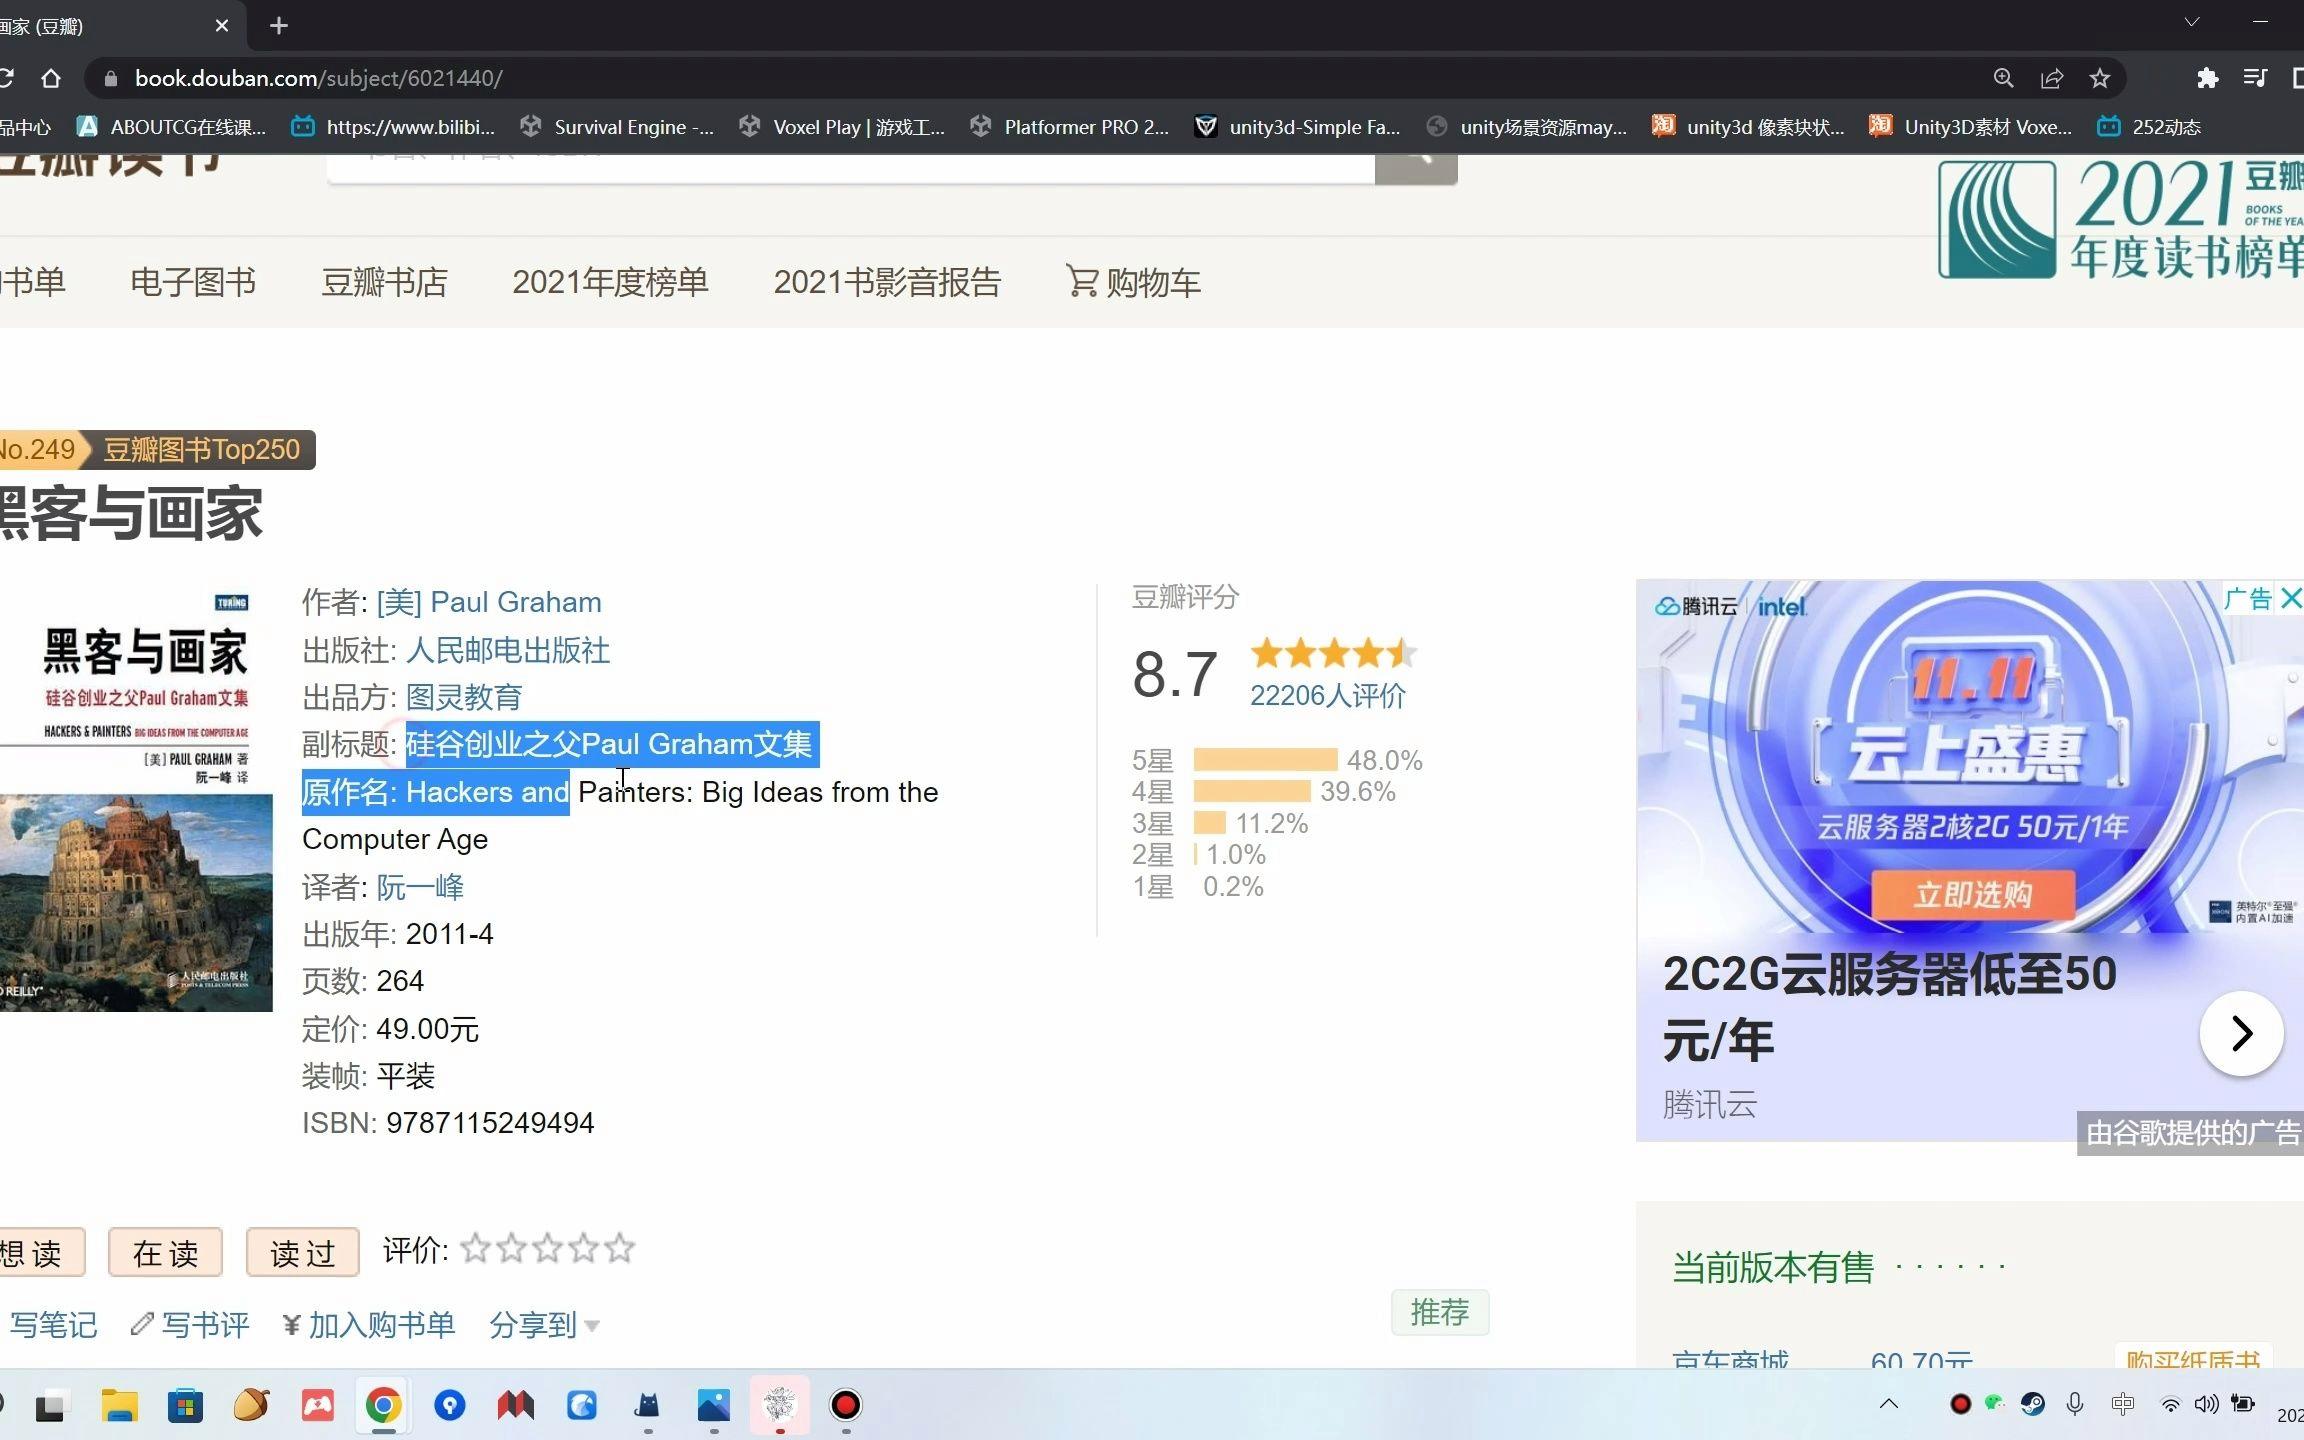Bookmark this page with the star icon

(2100, 78)
